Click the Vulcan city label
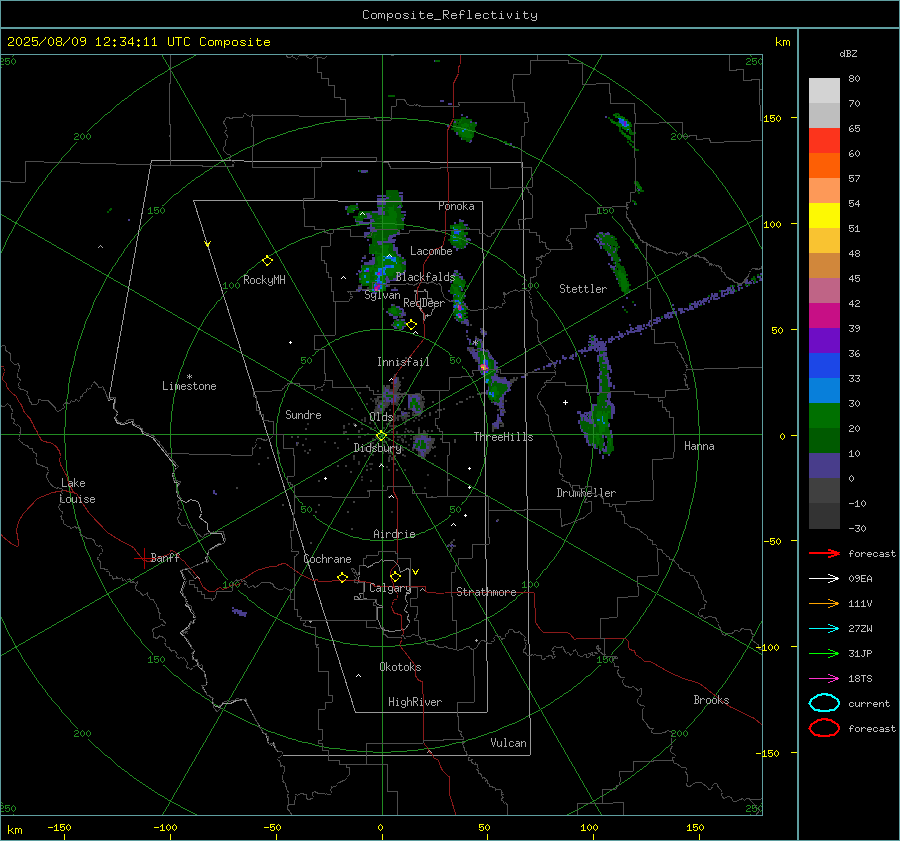900x841 pixels. (509, 743)
